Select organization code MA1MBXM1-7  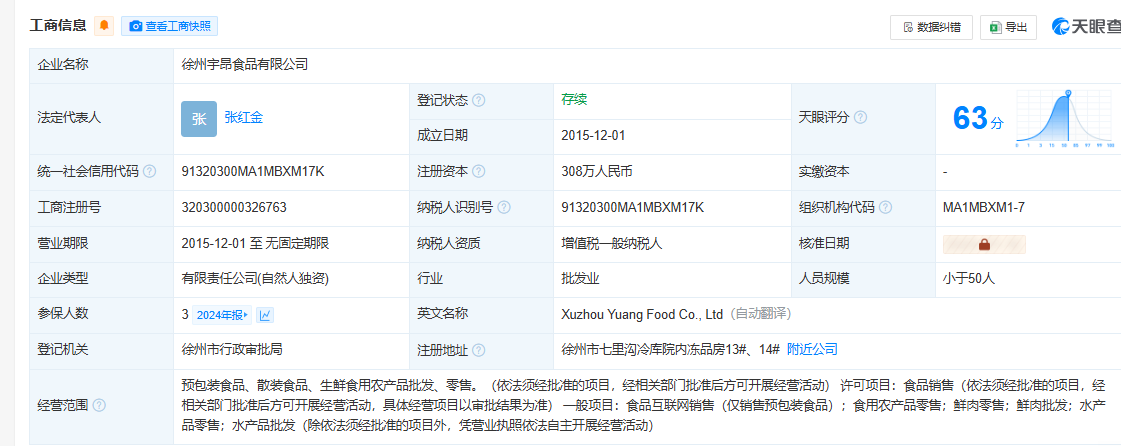(x=984, y=207)
